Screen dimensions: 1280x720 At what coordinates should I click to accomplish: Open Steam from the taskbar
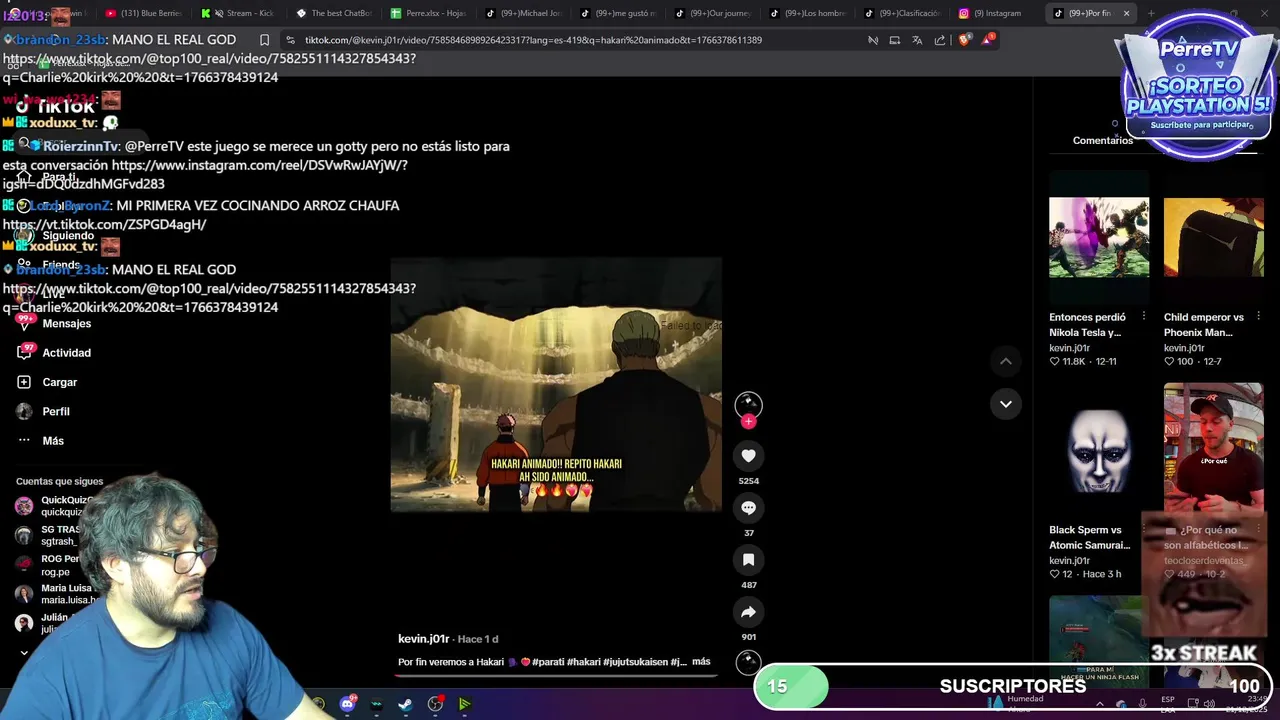point(405,704)
